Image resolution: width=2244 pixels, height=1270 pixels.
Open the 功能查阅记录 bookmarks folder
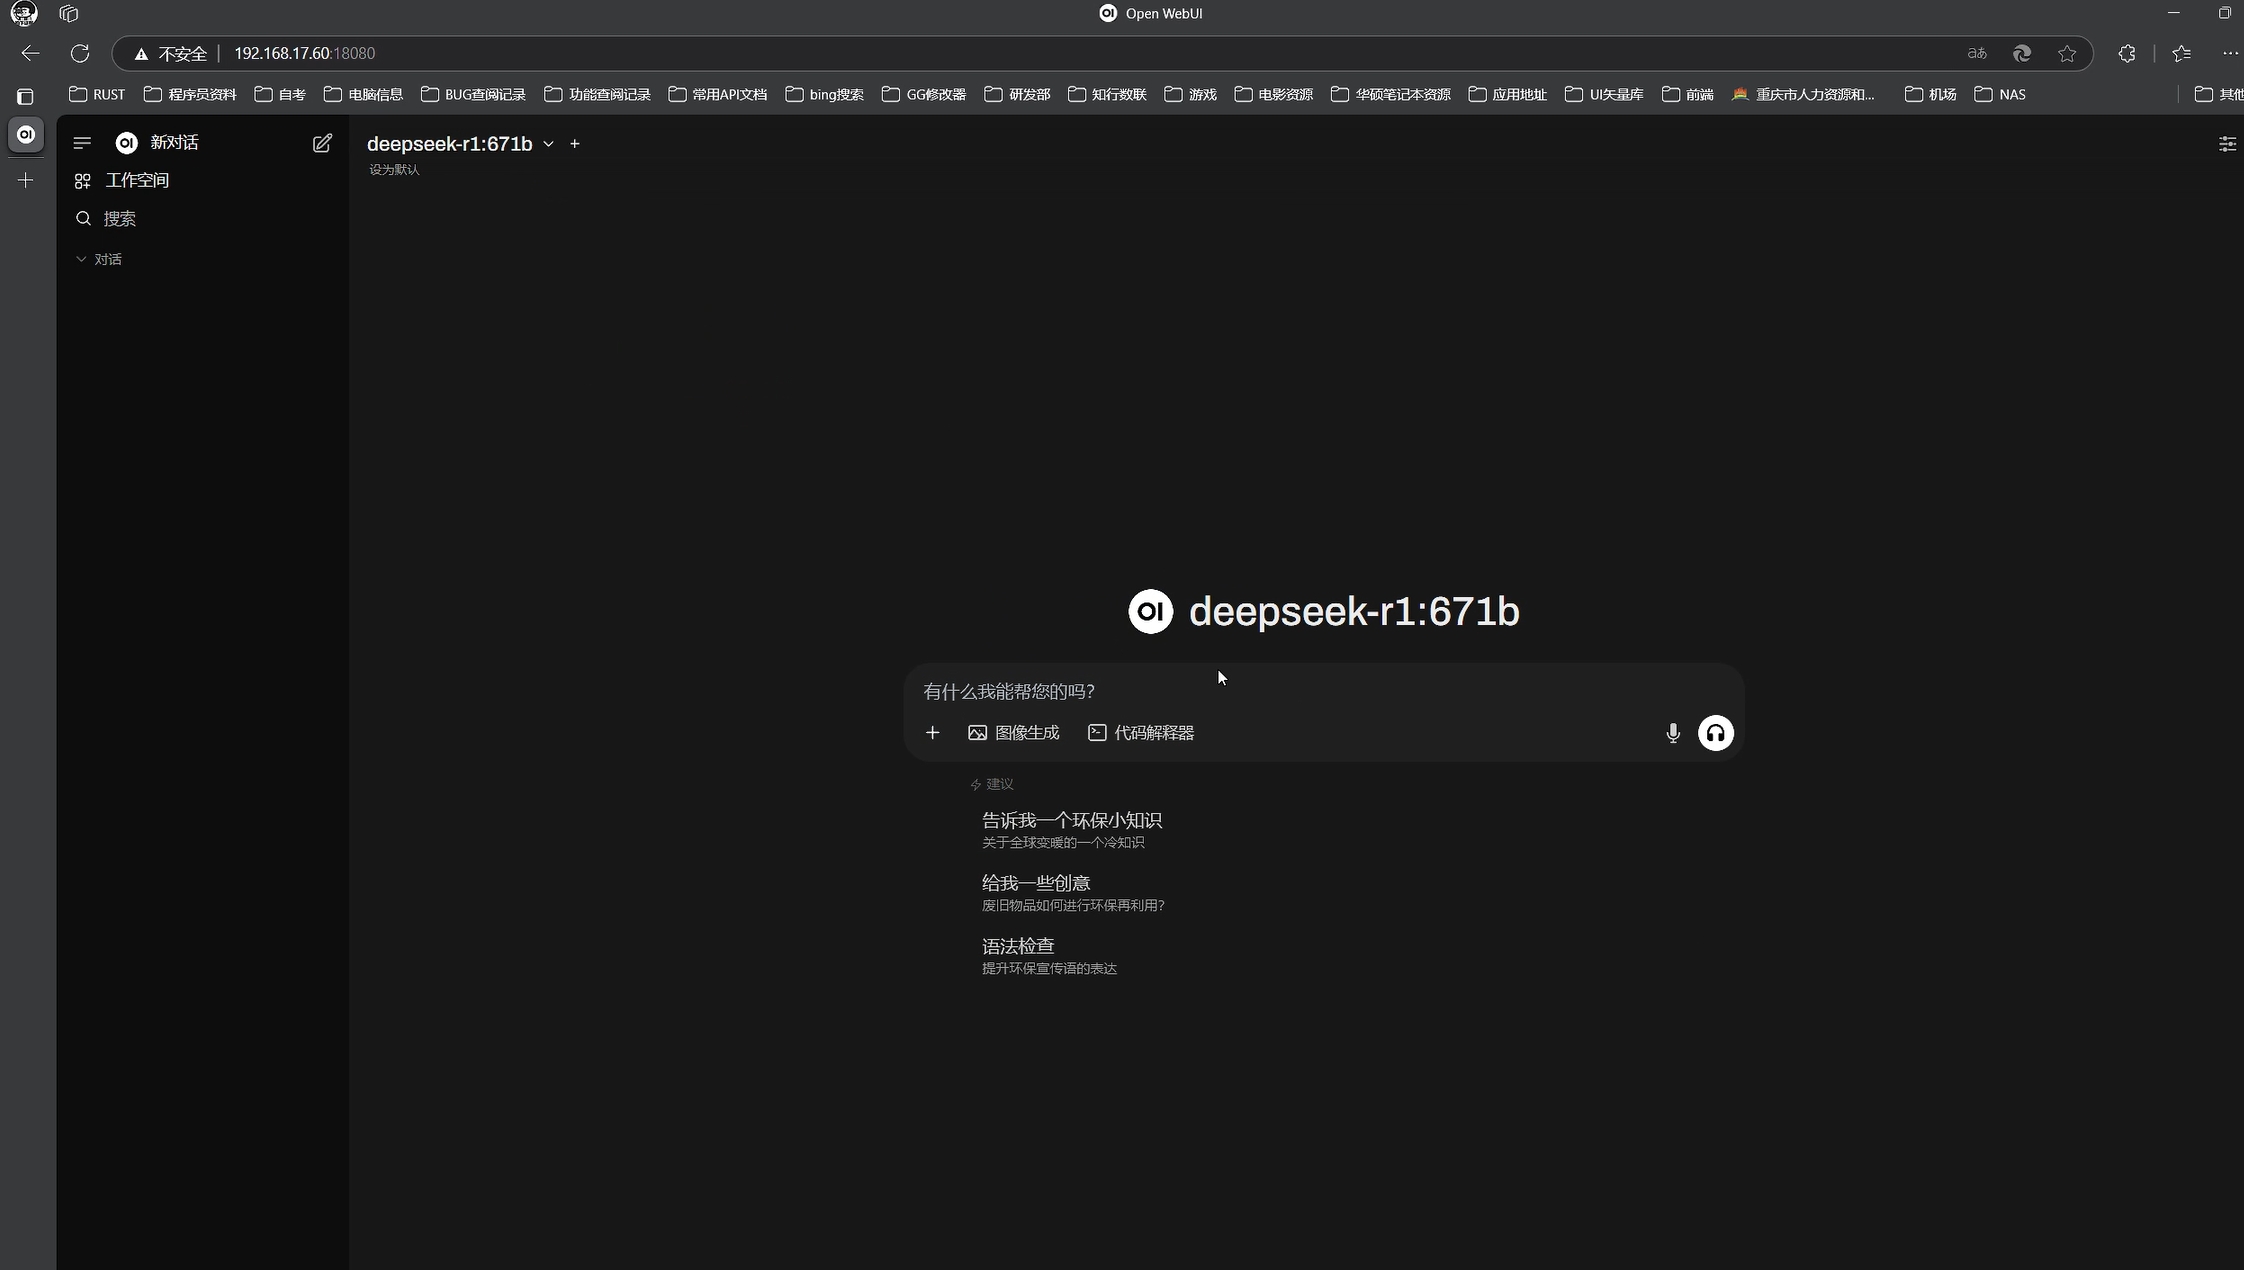point(597,95)
